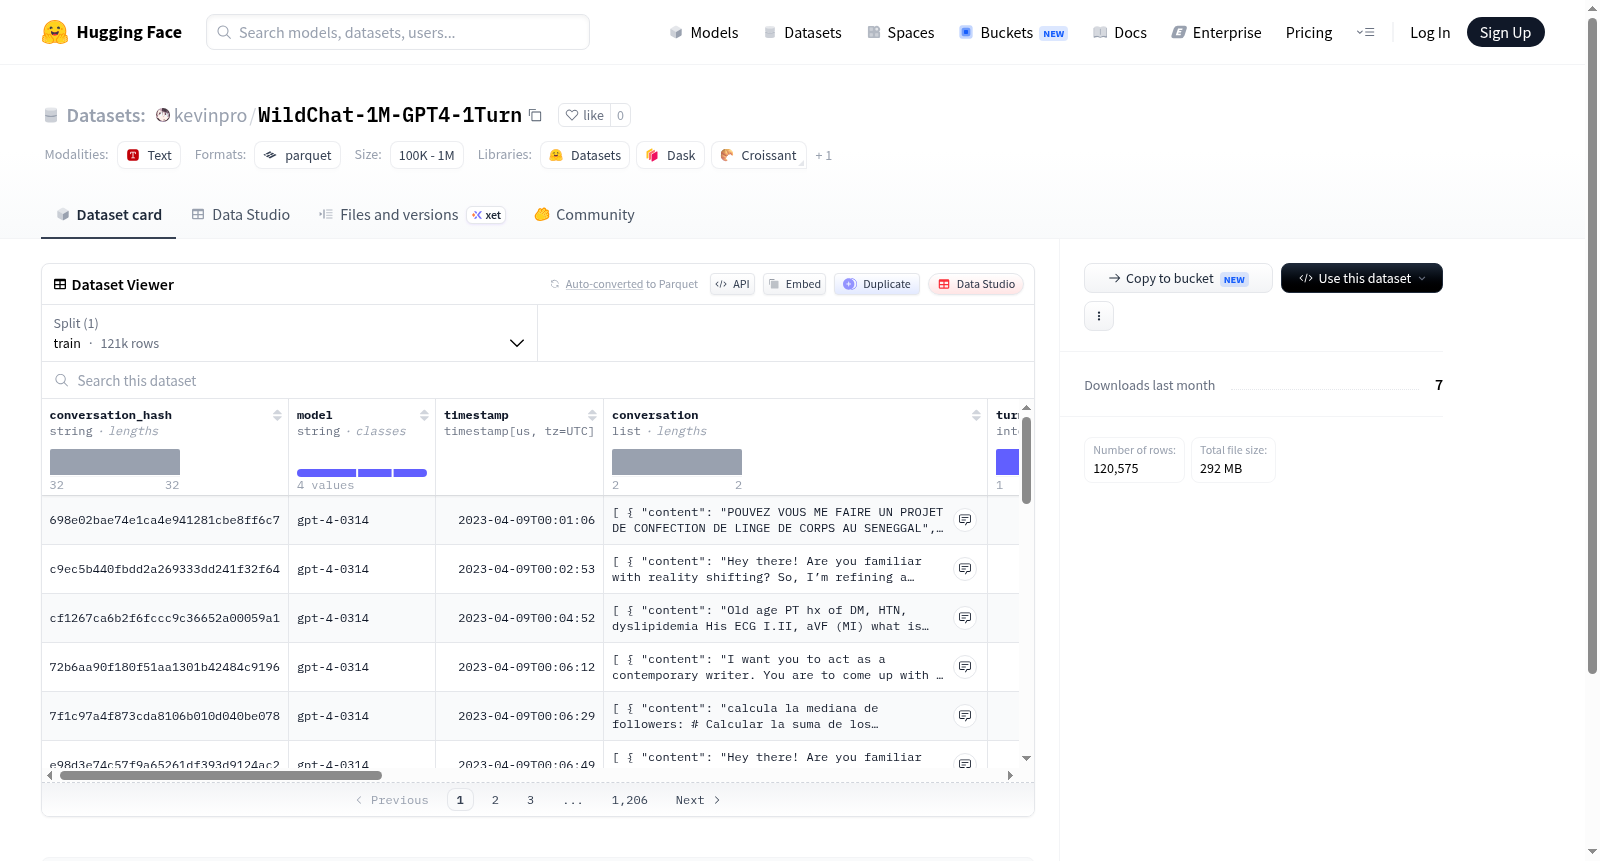Click the parquet format tag
Image resolution: width=1600 pixels, height=861 pixels.
298,155
